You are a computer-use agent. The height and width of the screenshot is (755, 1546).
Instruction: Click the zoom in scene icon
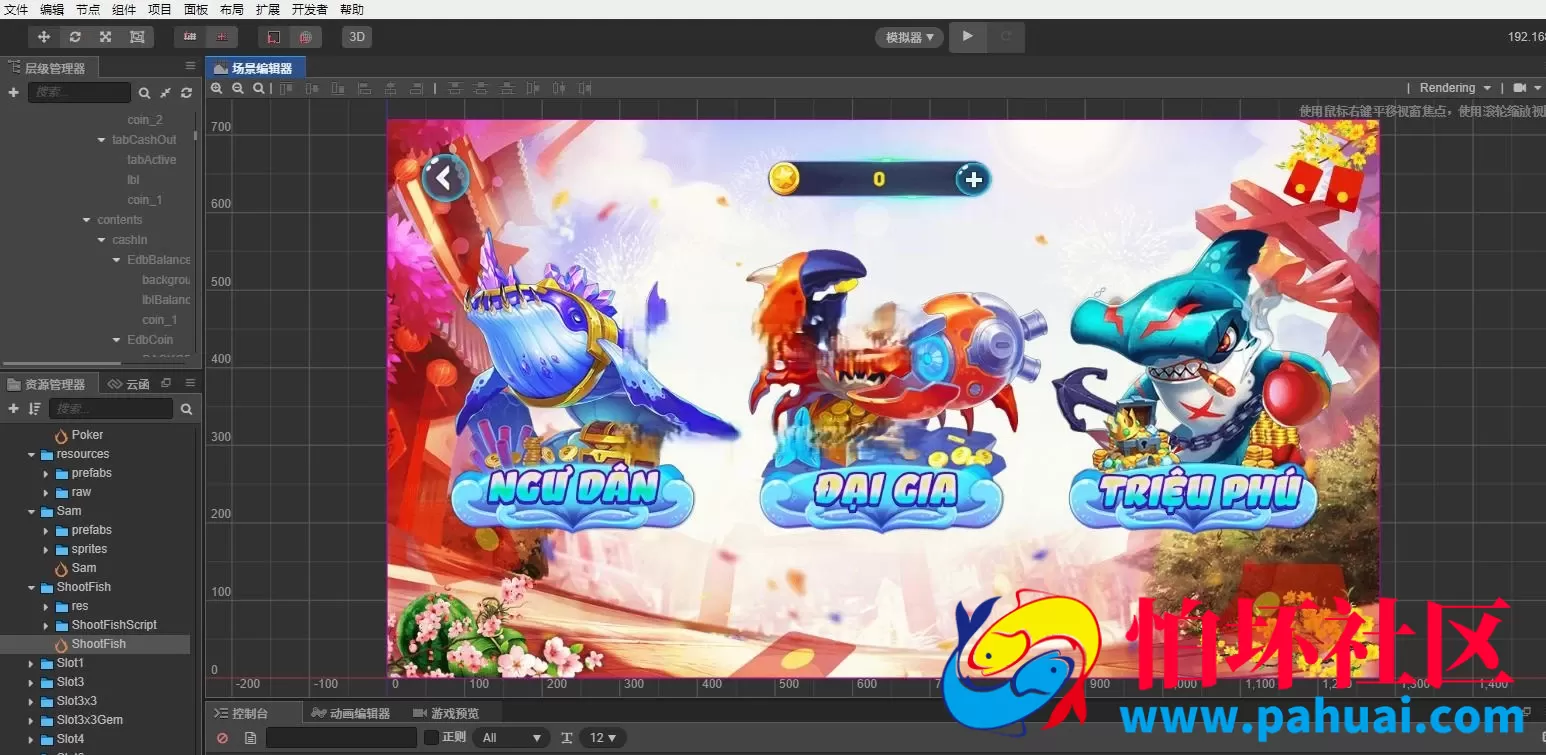[x=217, y=88]
